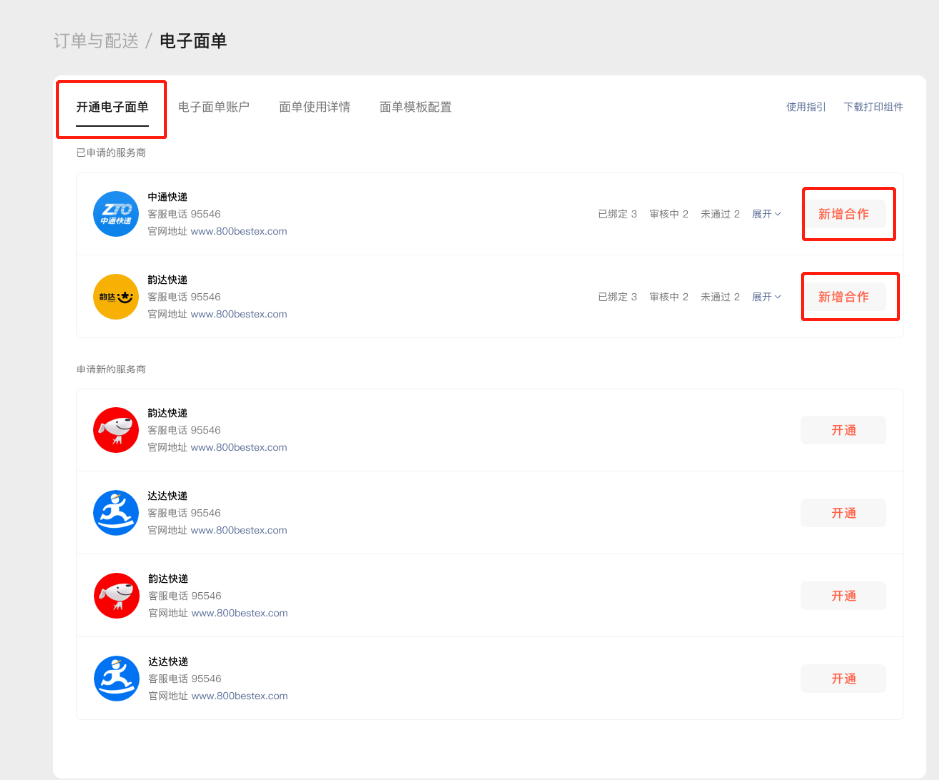
Task: Open the 电子面单账户 tab
Action: click(214, 107)
